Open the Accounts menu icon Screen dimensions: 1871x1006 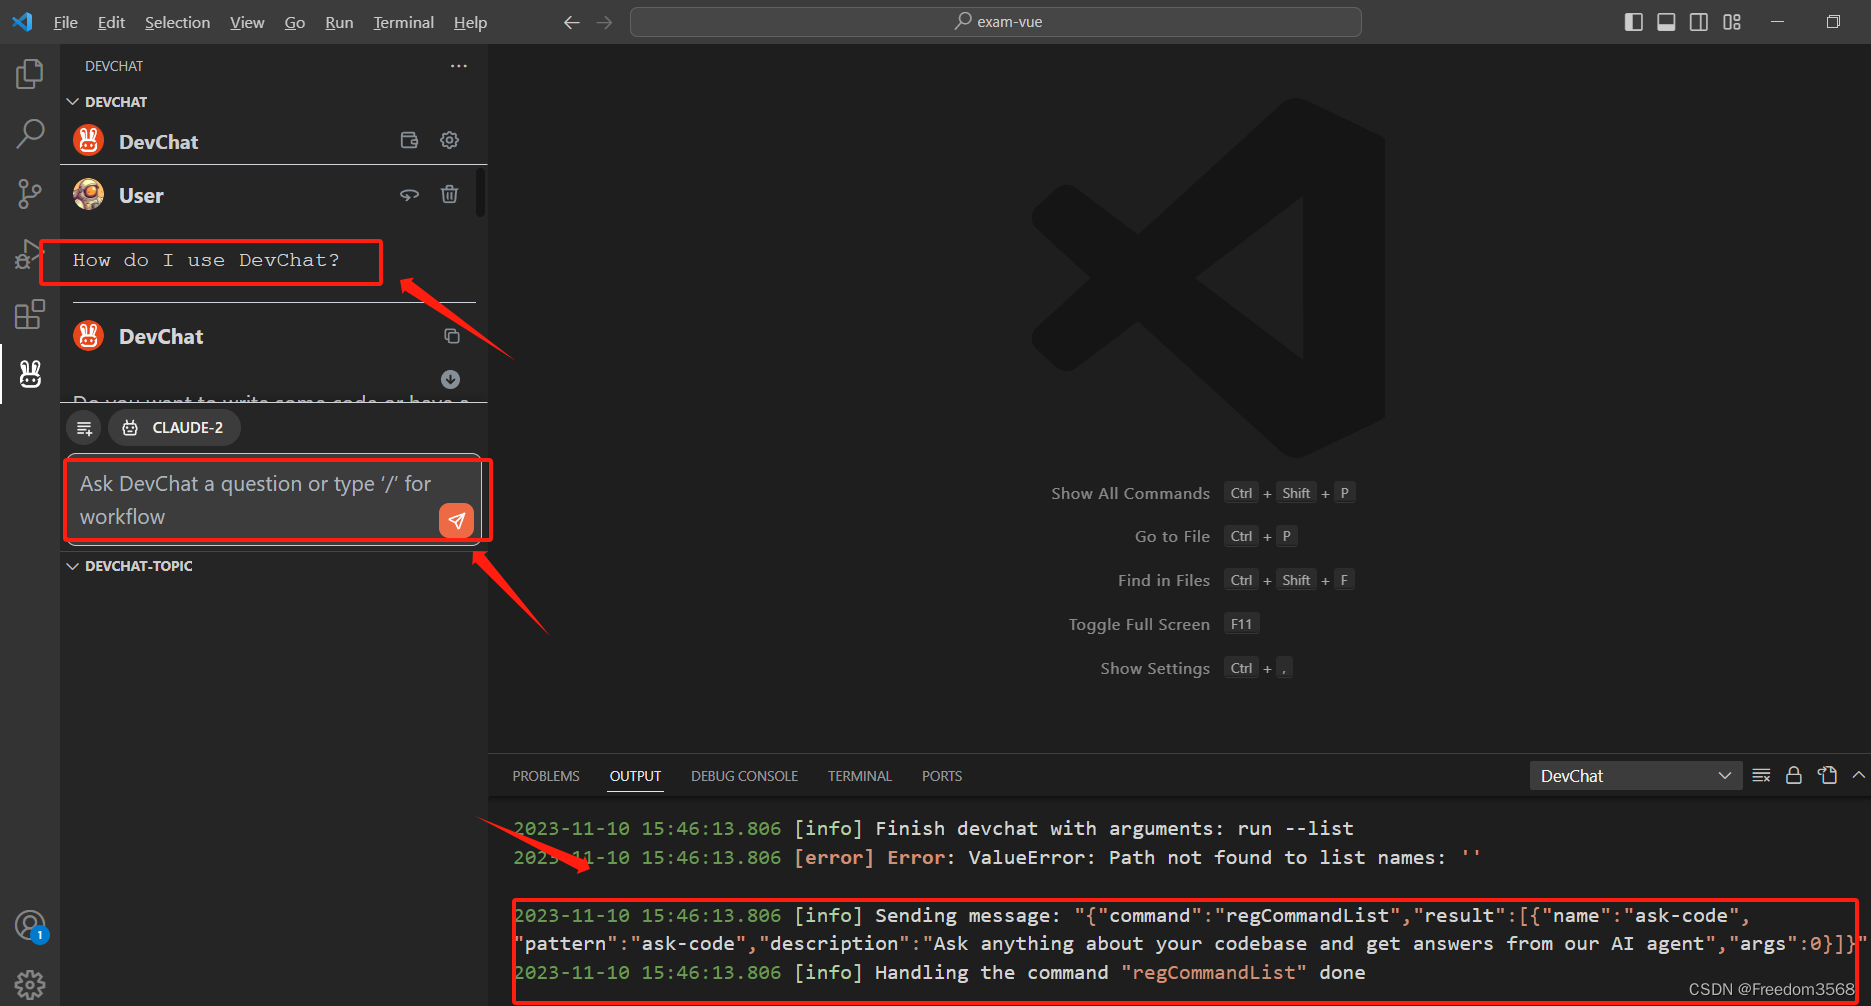tap(30, 926)
